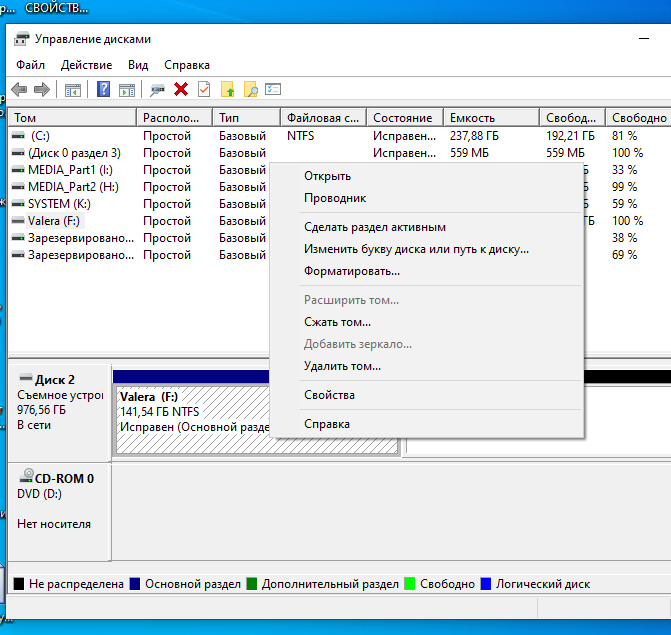This screenshot has height=635, width=671.
Task: Choose Сжать том... in context menu
Action: click(427, 322)
